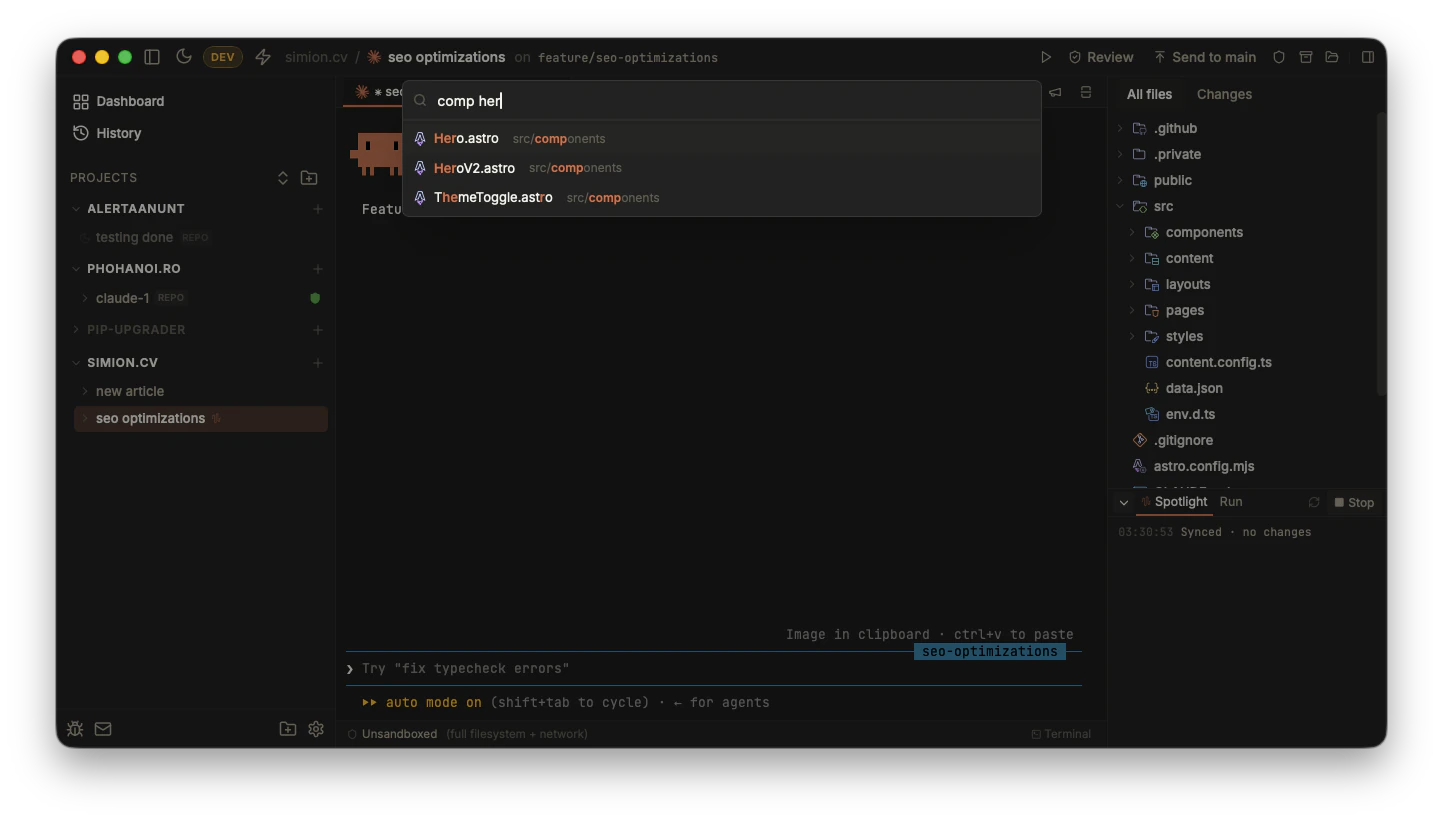Click the new folder icon in sidebar footer
Image resolution: width=1443 pixels, height=822 pixels.
[x=288, y=729]
